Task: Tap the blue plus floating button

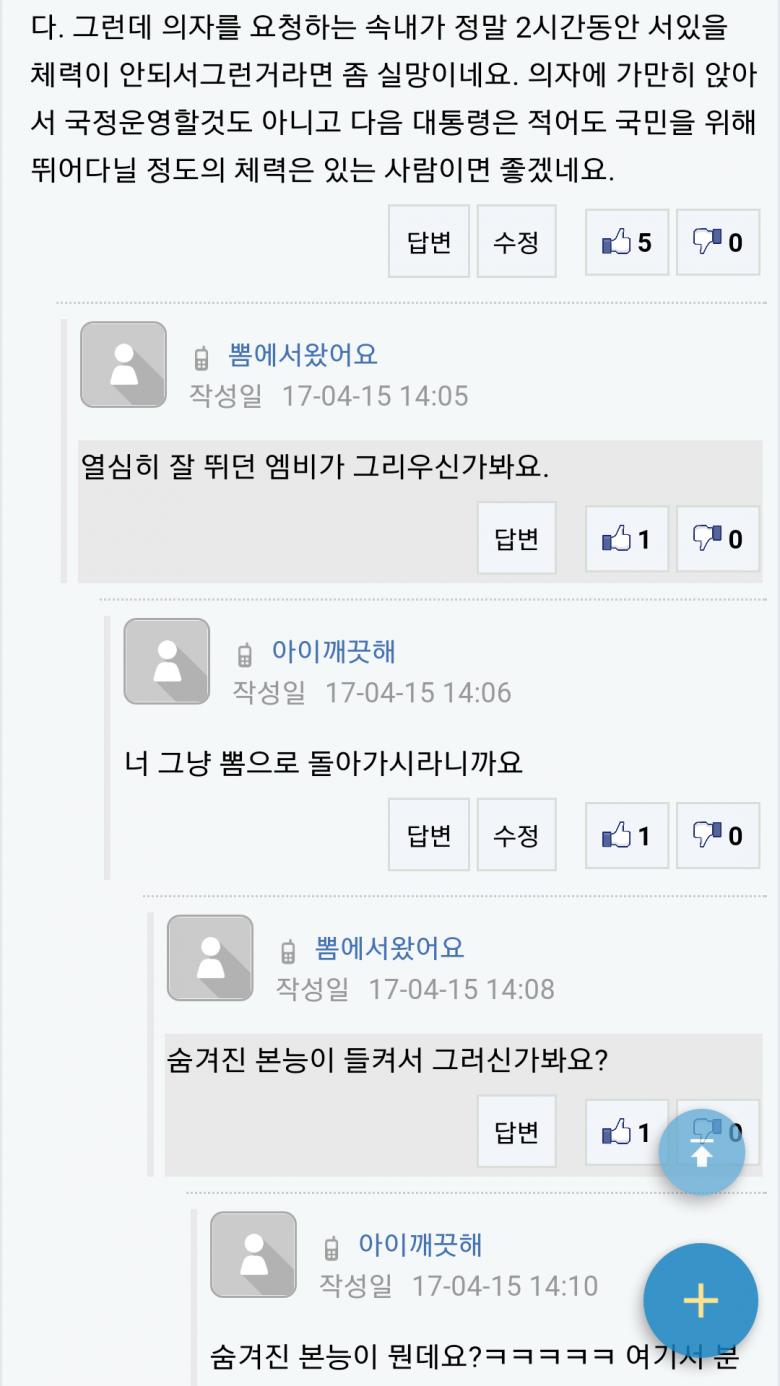Action: tap(700, 1300)
